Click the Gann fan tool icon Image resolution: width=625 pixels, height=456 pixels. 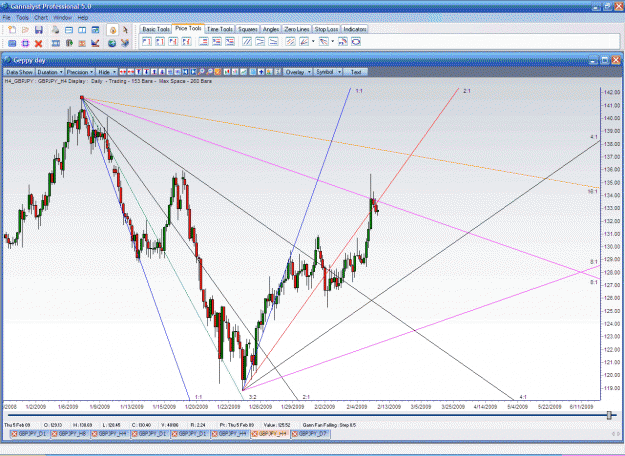click(304, 41)
